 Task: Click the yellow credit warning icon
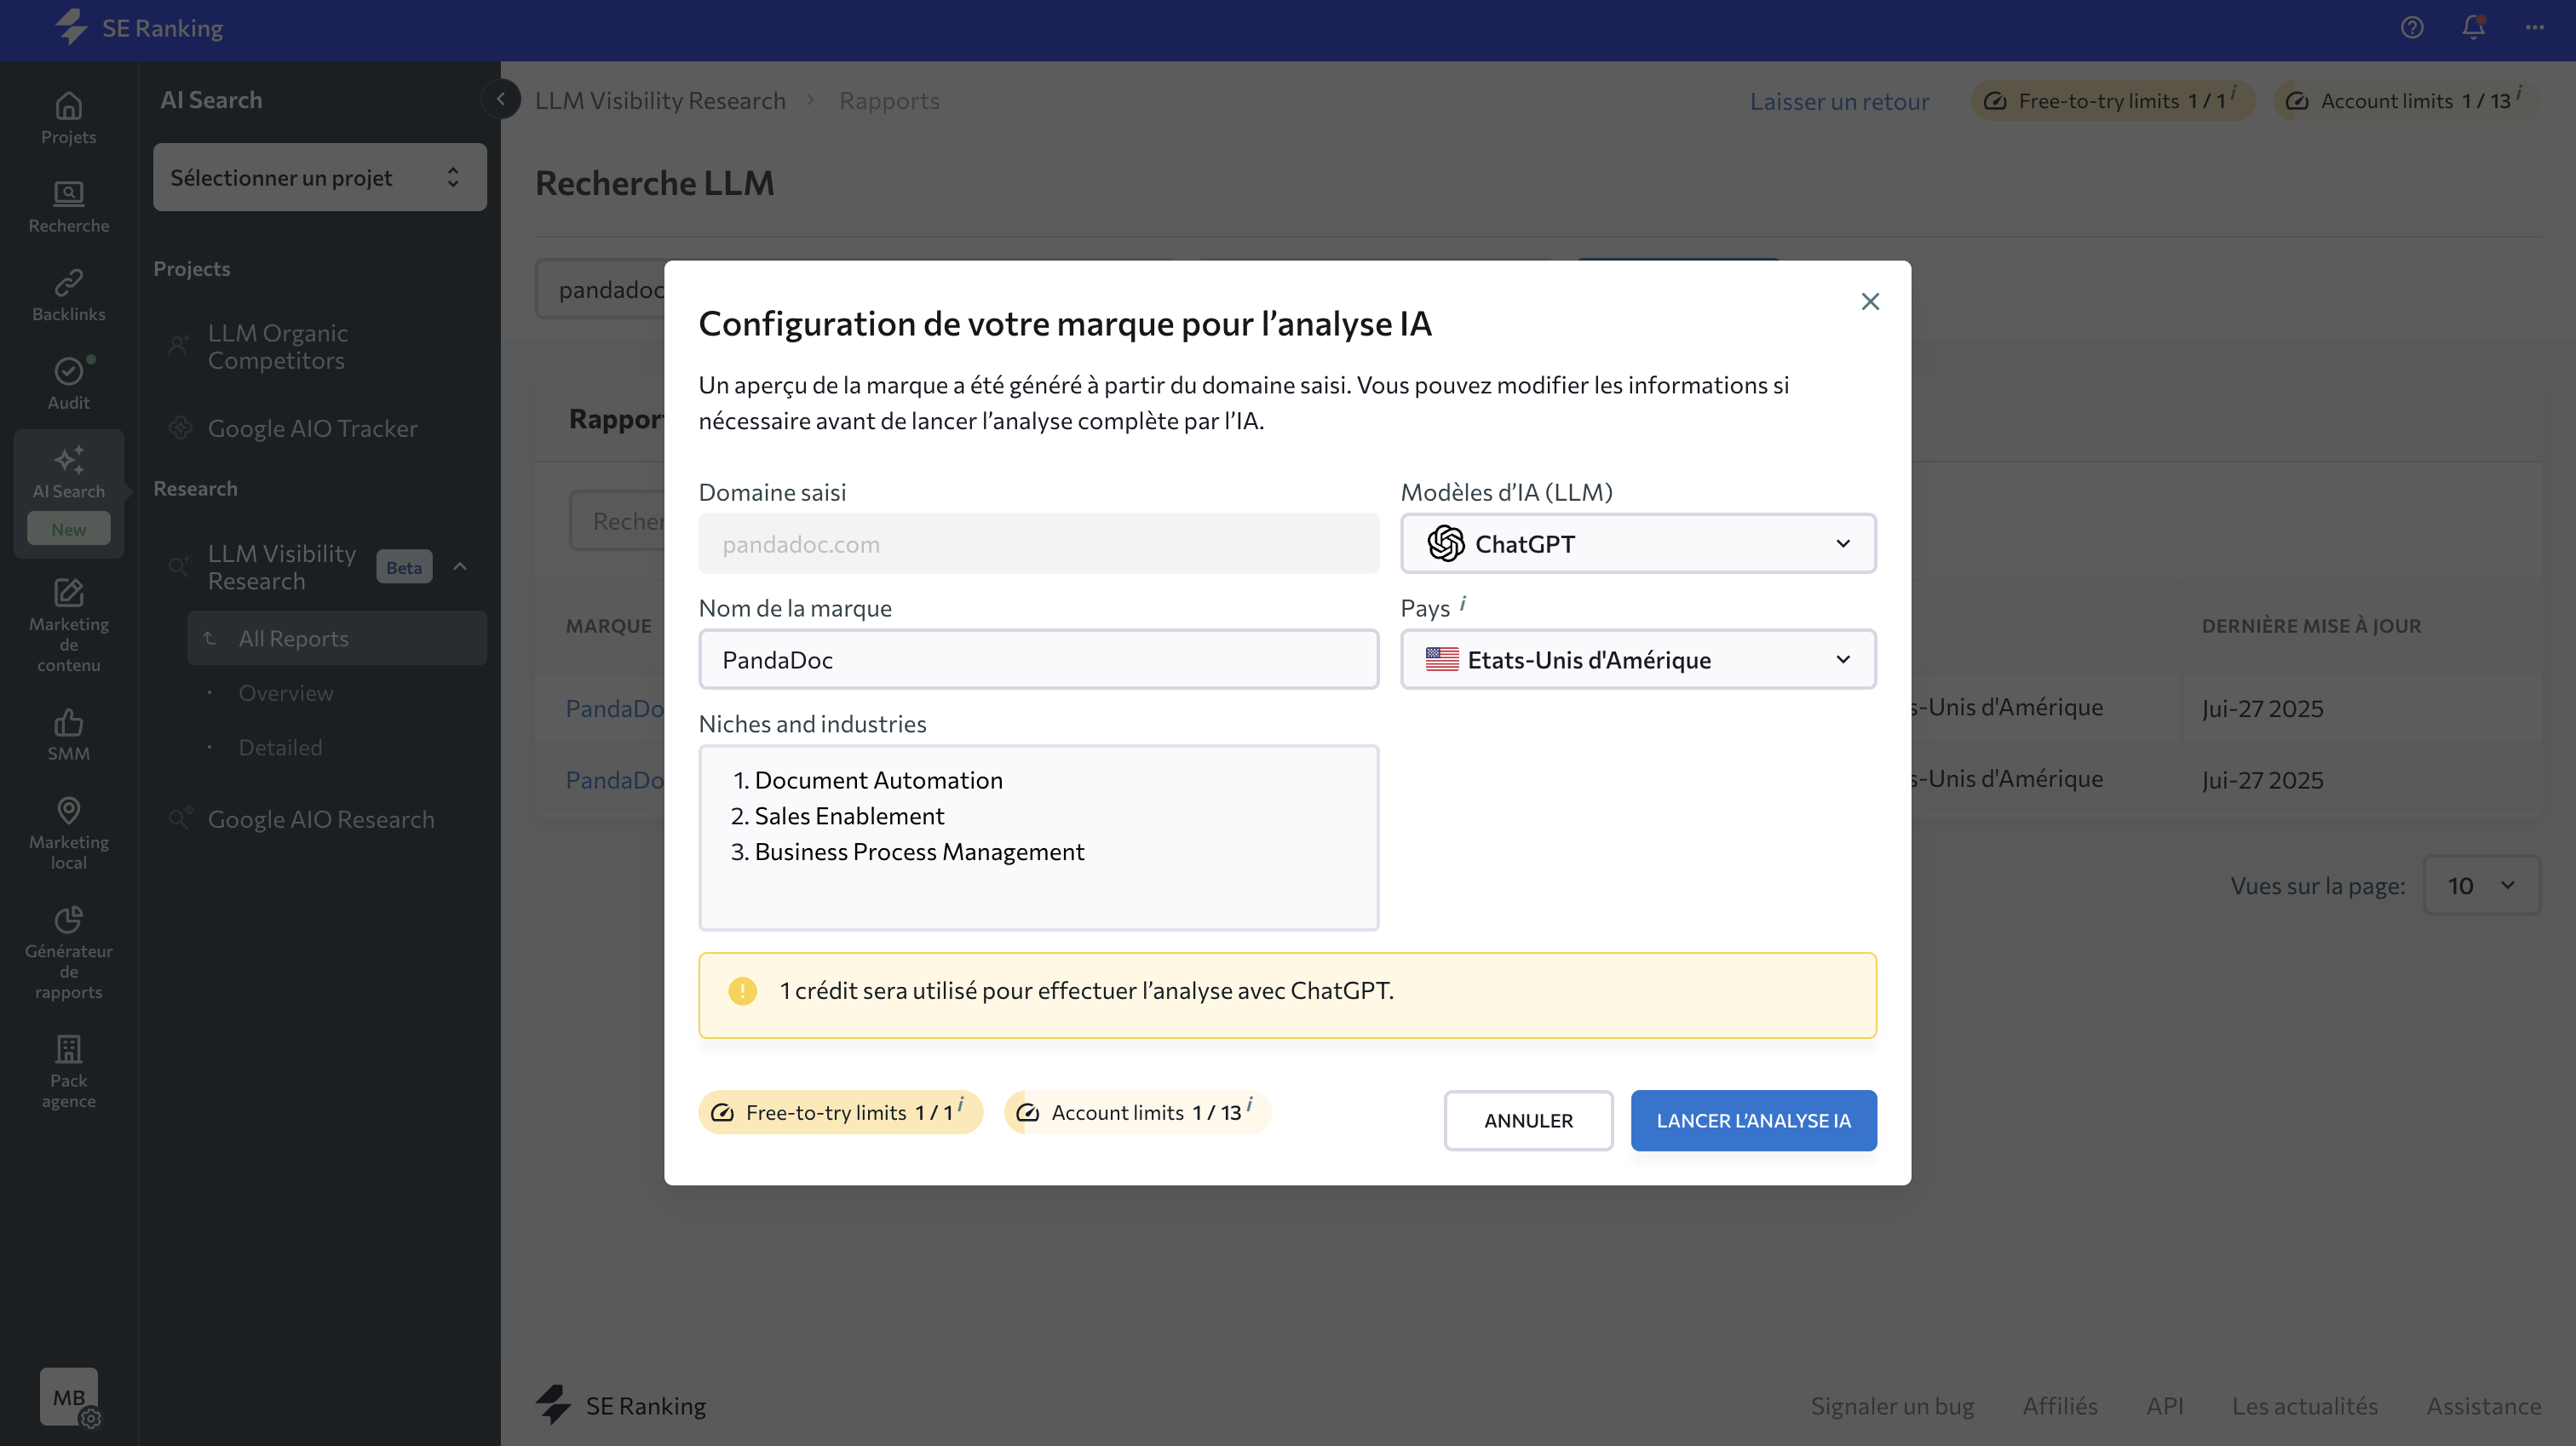click(742, 990)
